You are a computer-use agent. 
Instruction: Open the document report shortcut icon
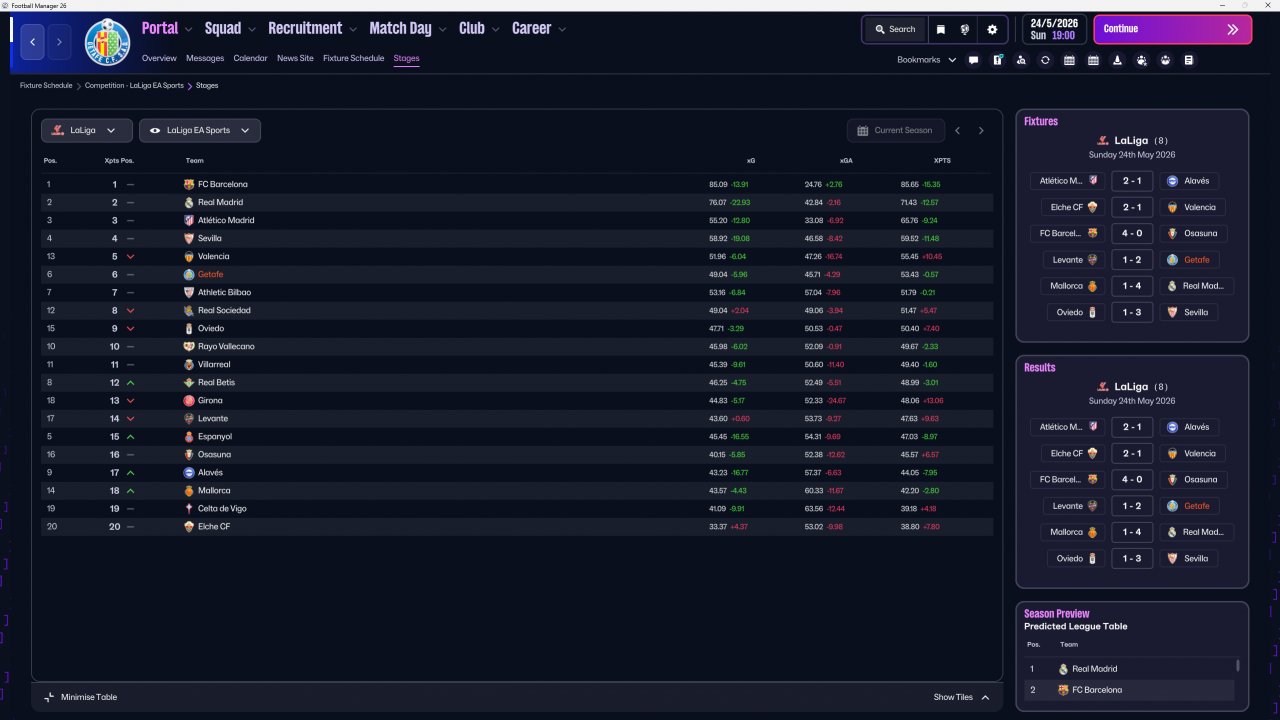point(1189,60)
